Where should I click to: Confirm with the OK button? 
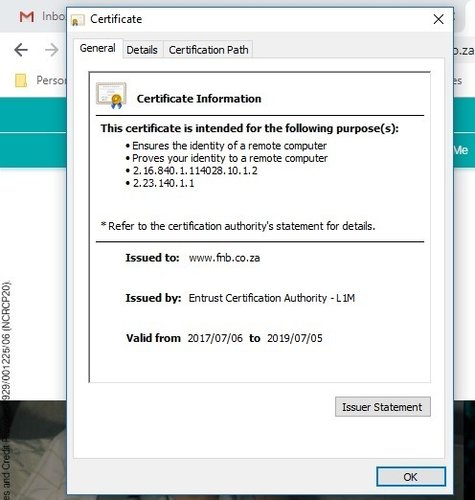[411, 477]
